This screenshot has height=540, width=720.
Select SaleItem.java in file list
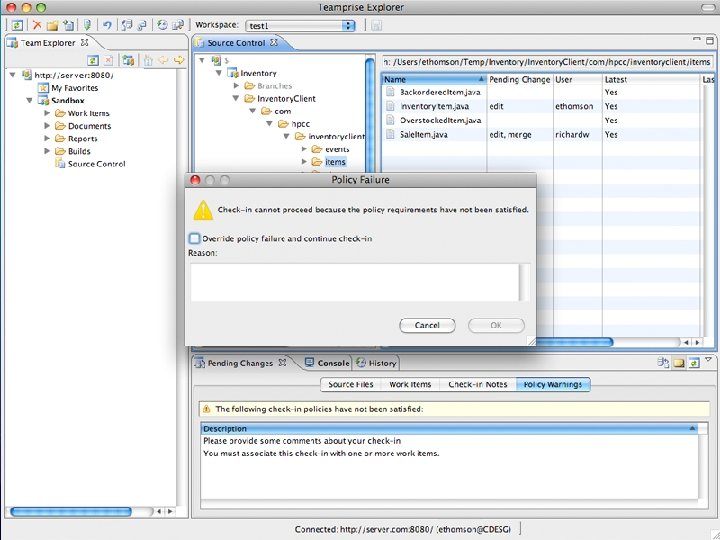click(423, 135)
